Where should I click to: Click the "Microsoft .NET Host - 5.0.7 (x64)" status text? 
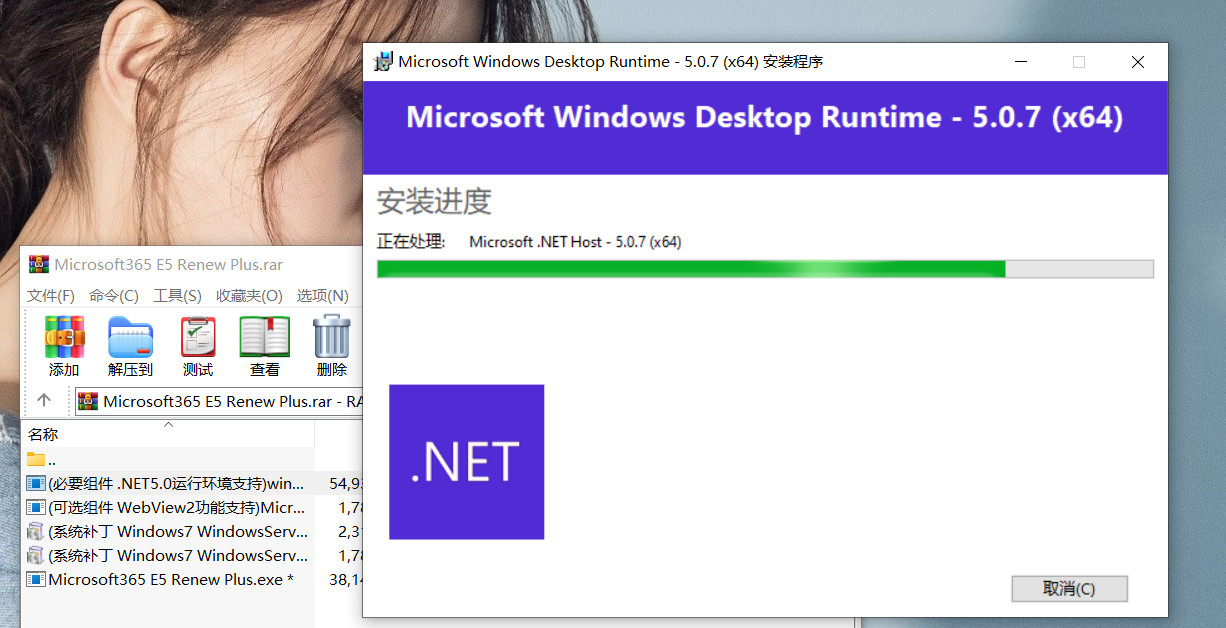tap(575, 242)
